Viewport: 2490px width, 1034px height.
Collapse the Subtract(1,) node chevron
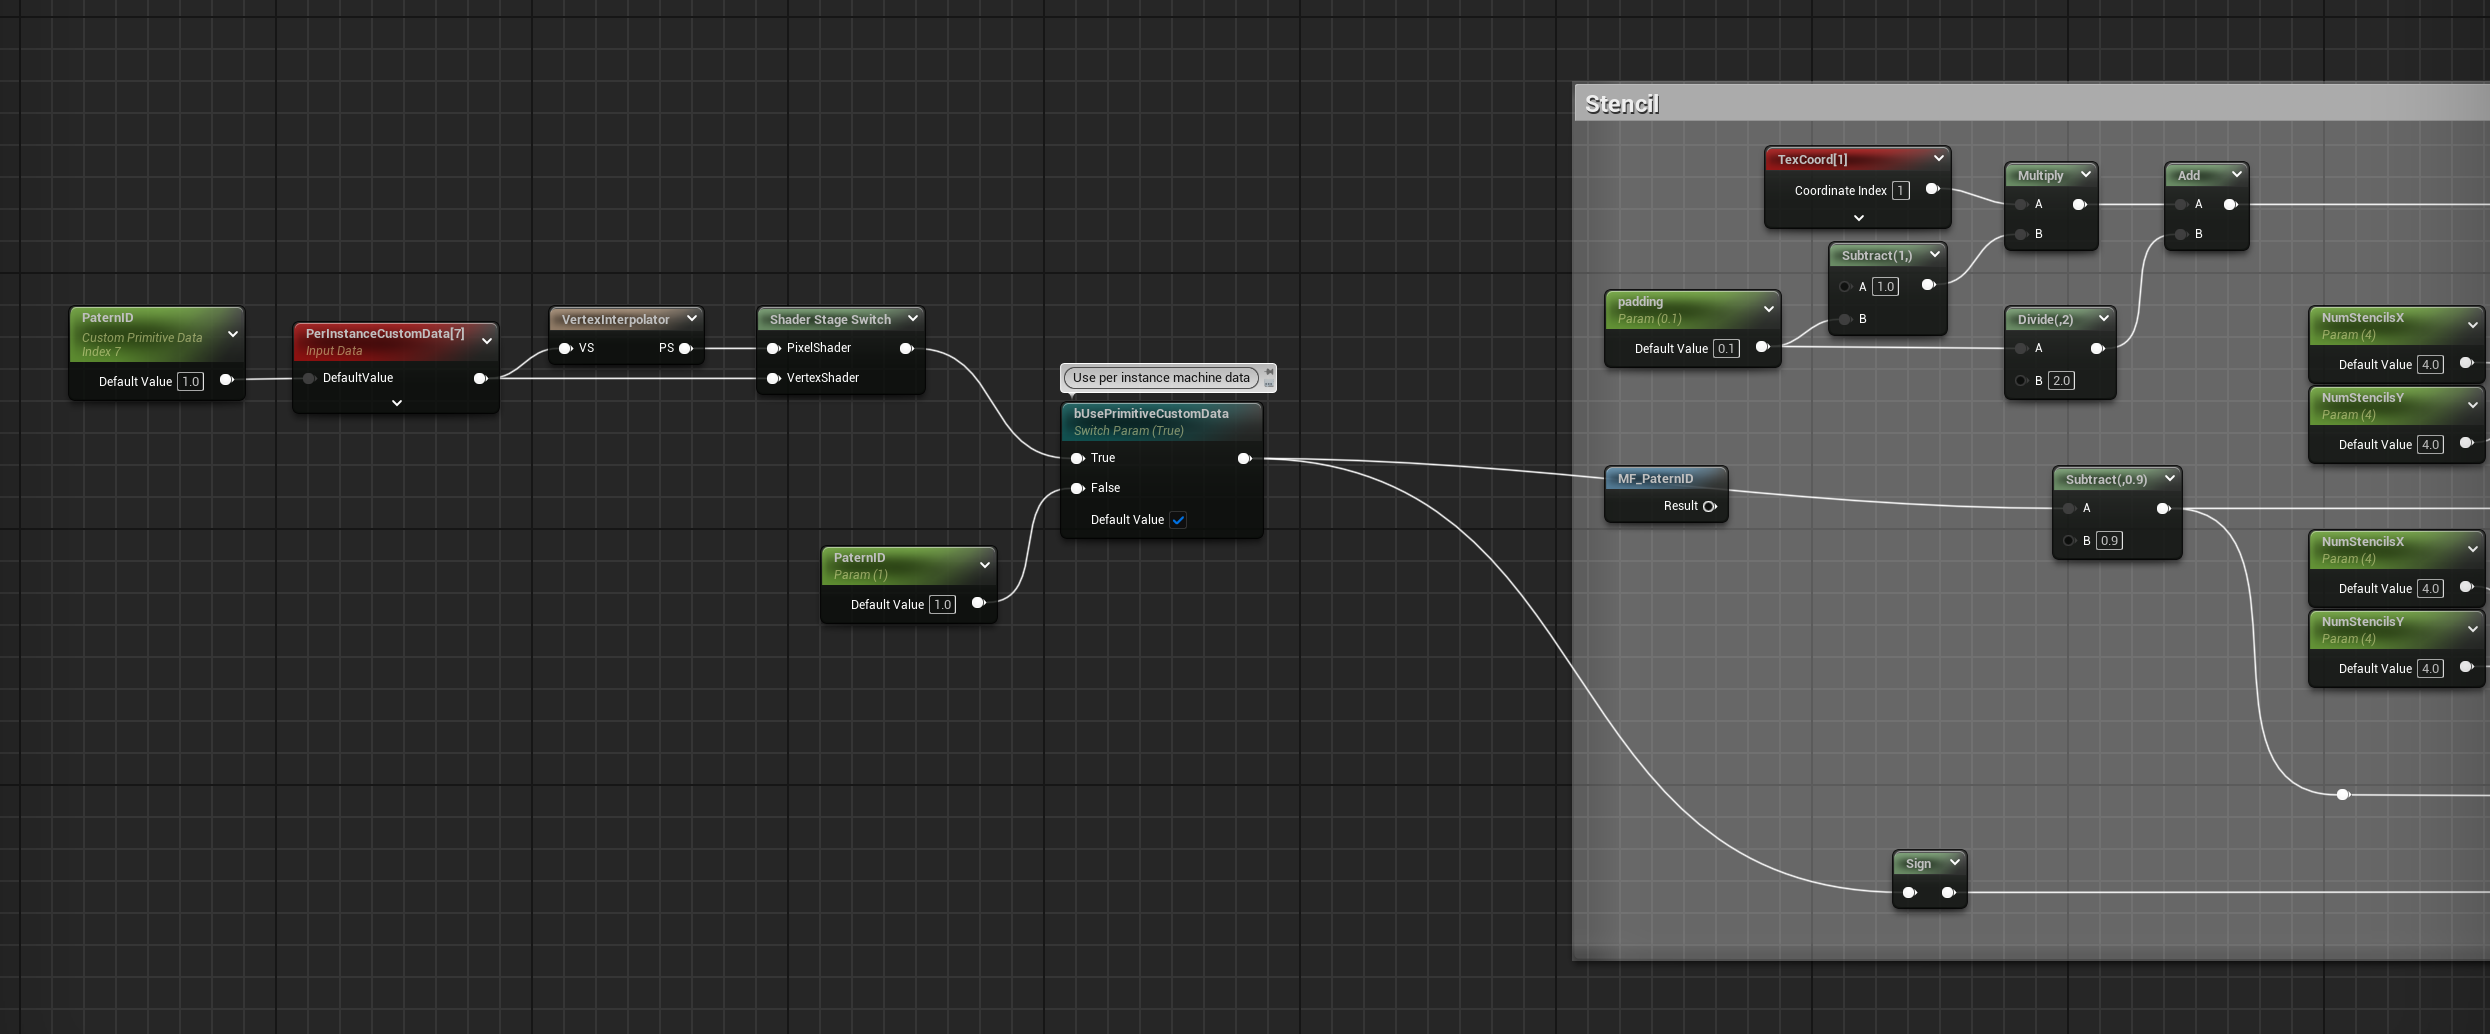[x=1935, y=254]
